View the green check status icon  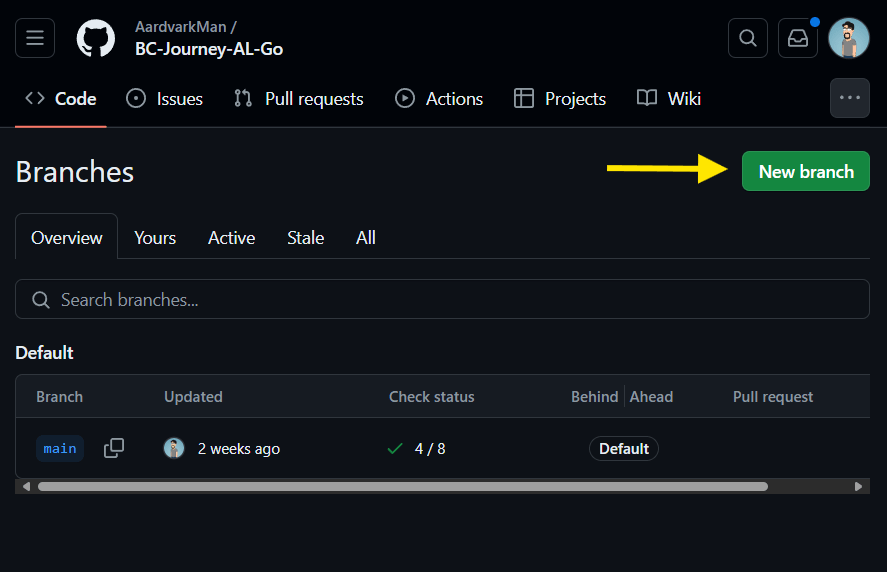point(395,449)
